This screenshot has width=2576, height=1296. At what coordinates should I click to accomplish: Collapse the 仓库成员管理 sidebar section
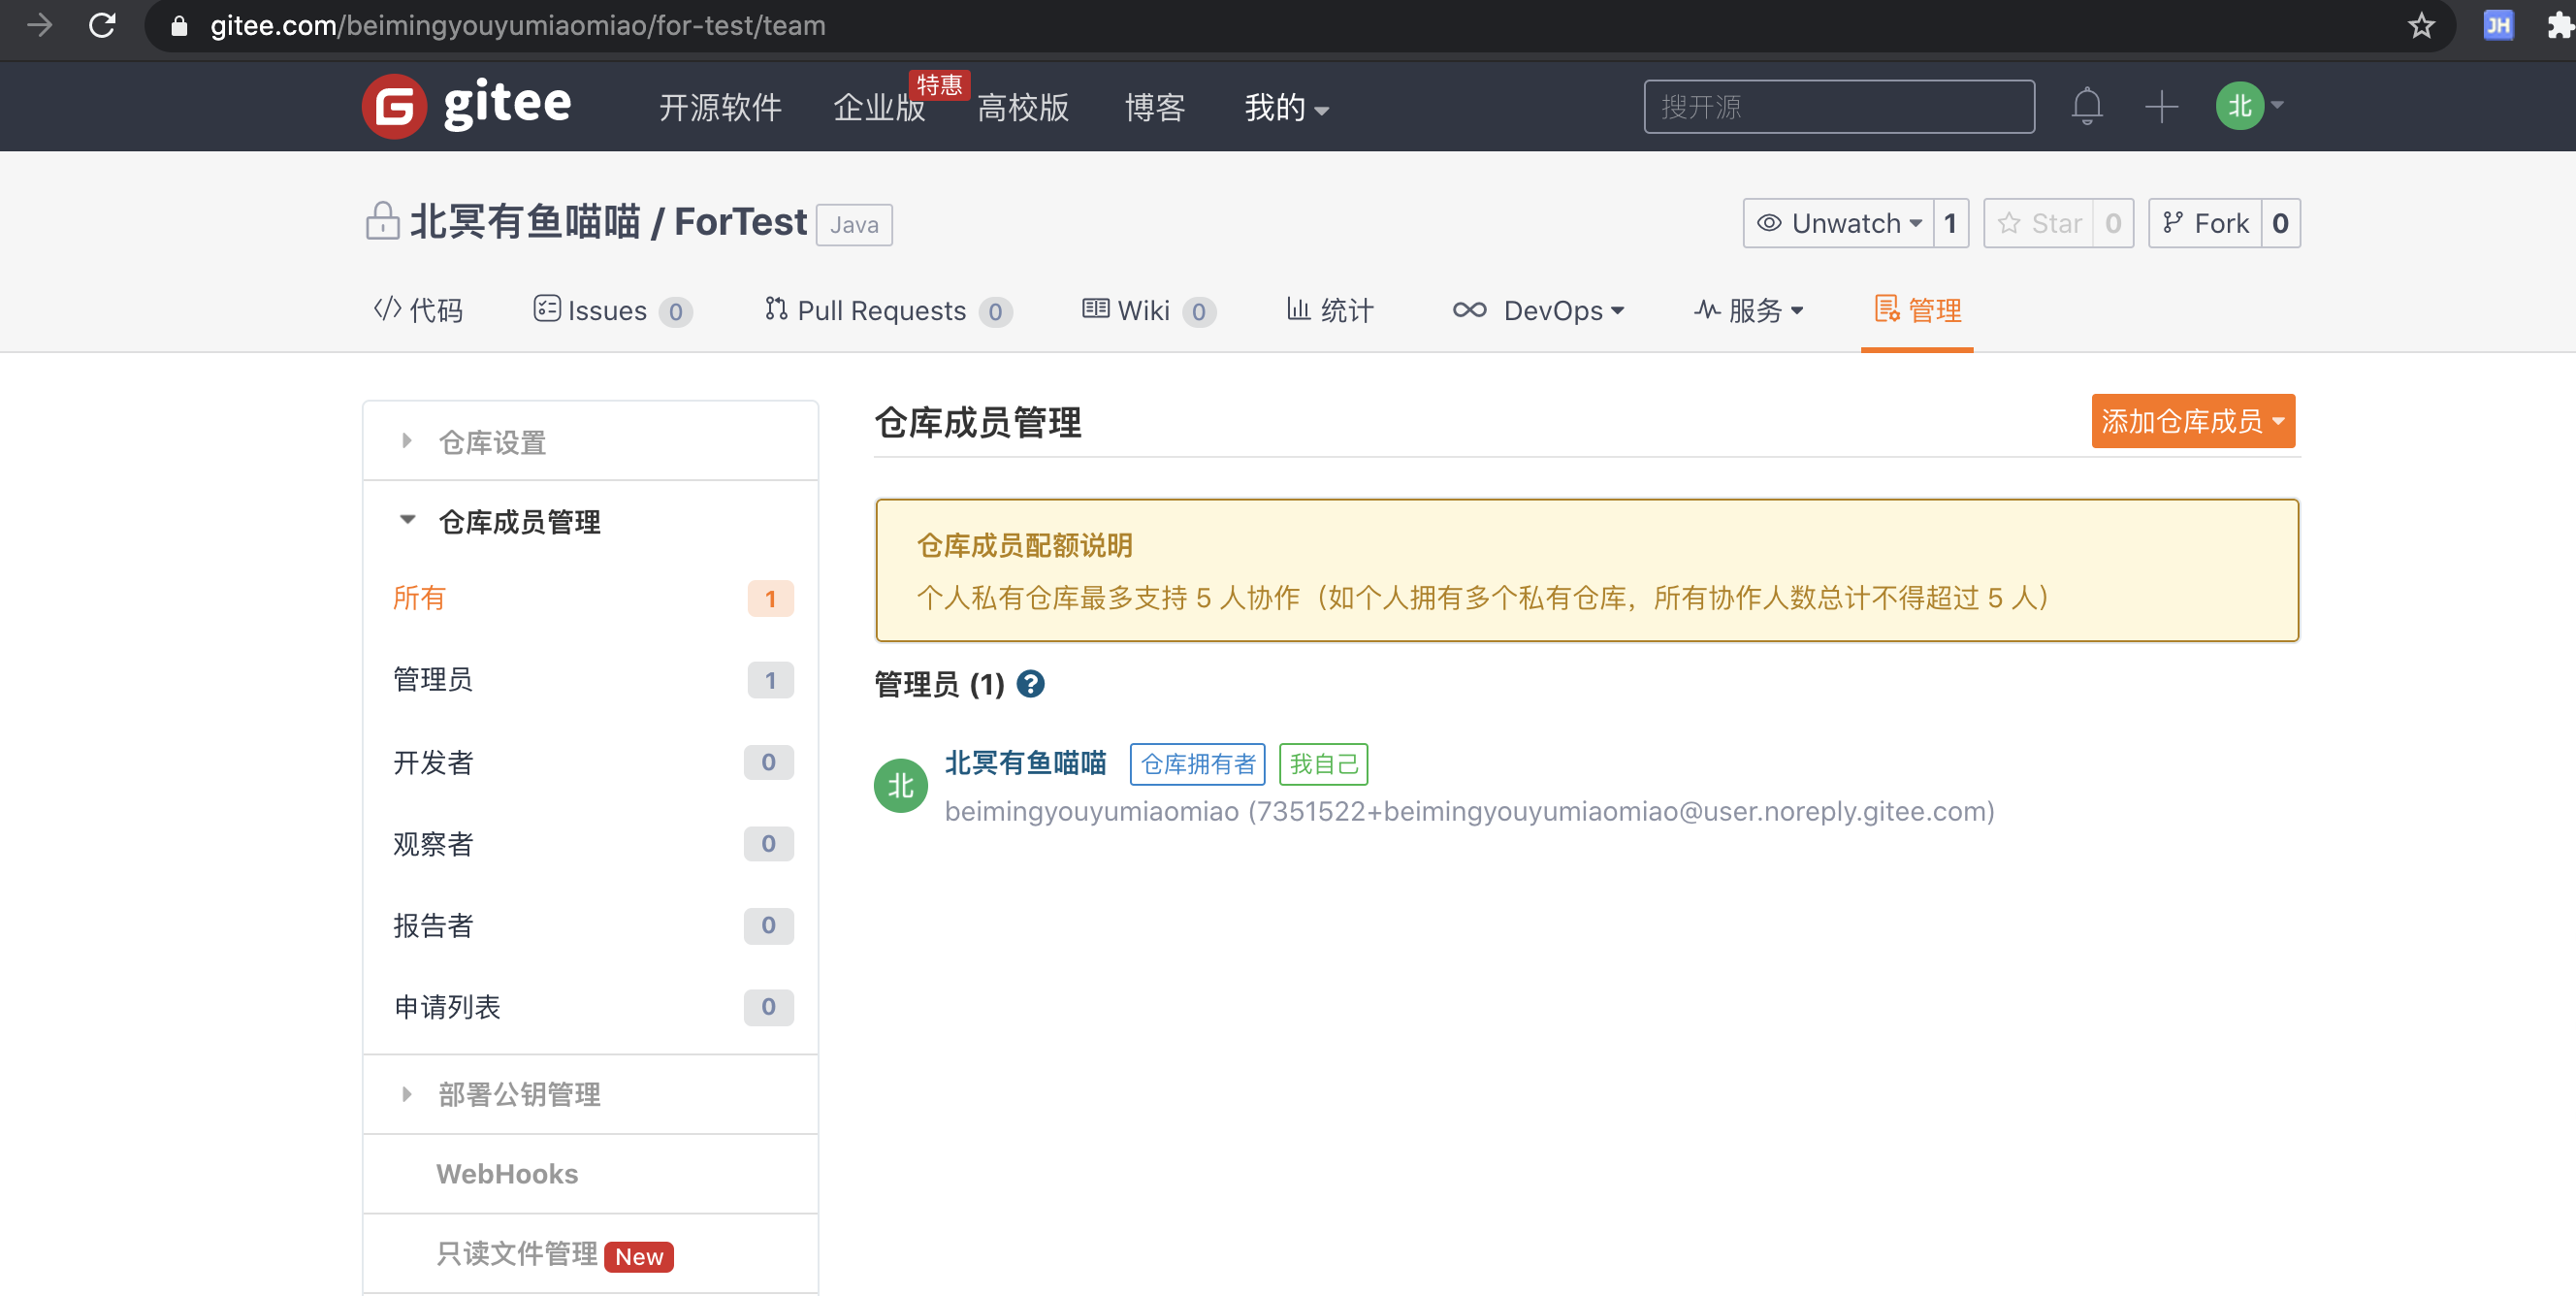pyautogui.click(x=518, y=521)
